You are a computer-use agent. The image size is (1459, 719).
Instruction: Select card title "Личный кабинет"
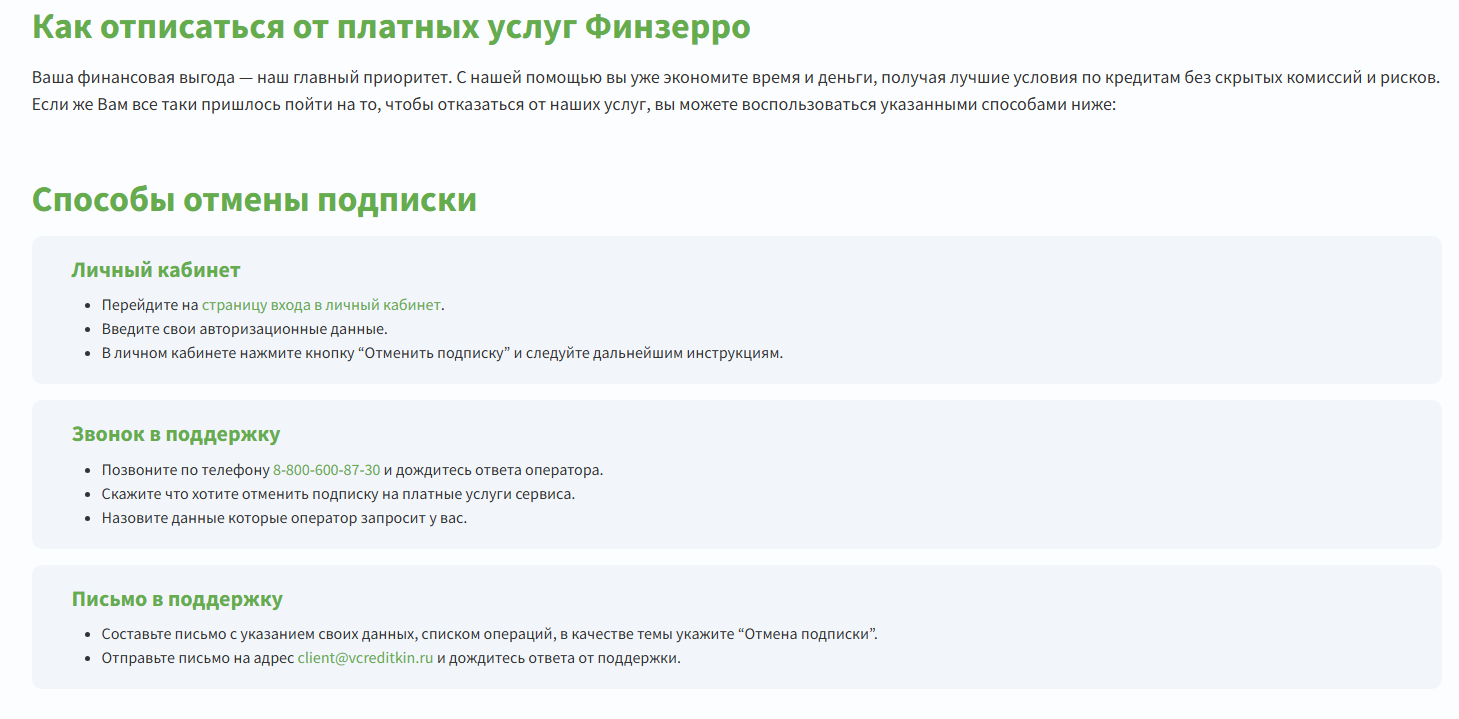point(156,270)
